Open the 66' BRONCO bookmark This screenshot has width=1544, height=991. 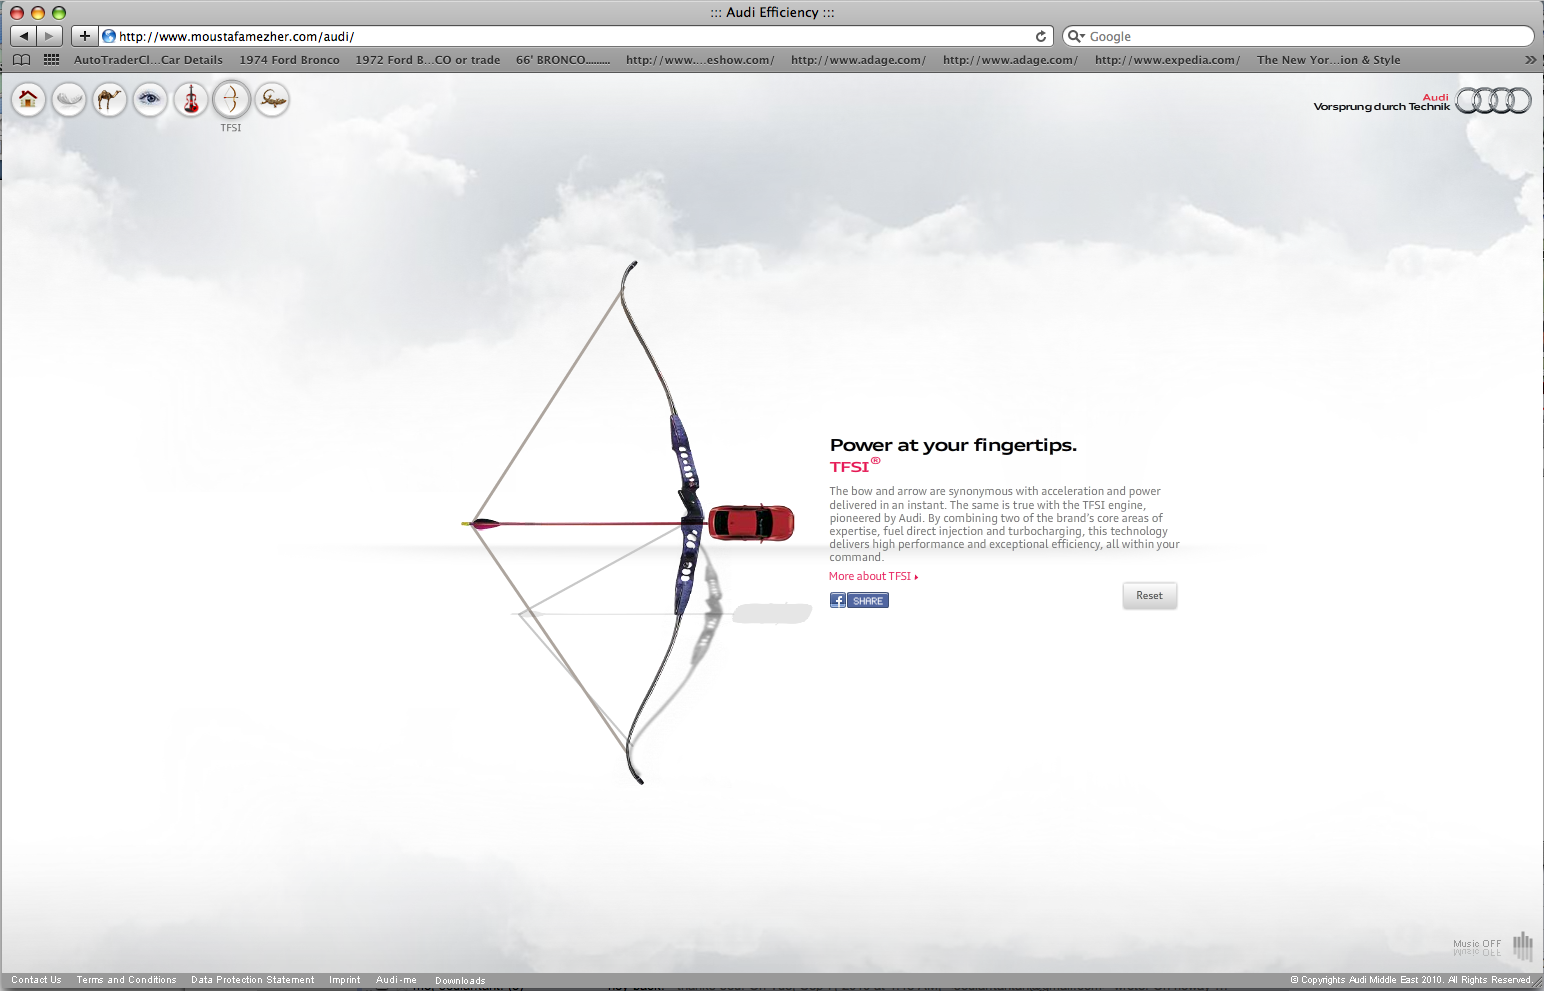(x=562, y=60)
